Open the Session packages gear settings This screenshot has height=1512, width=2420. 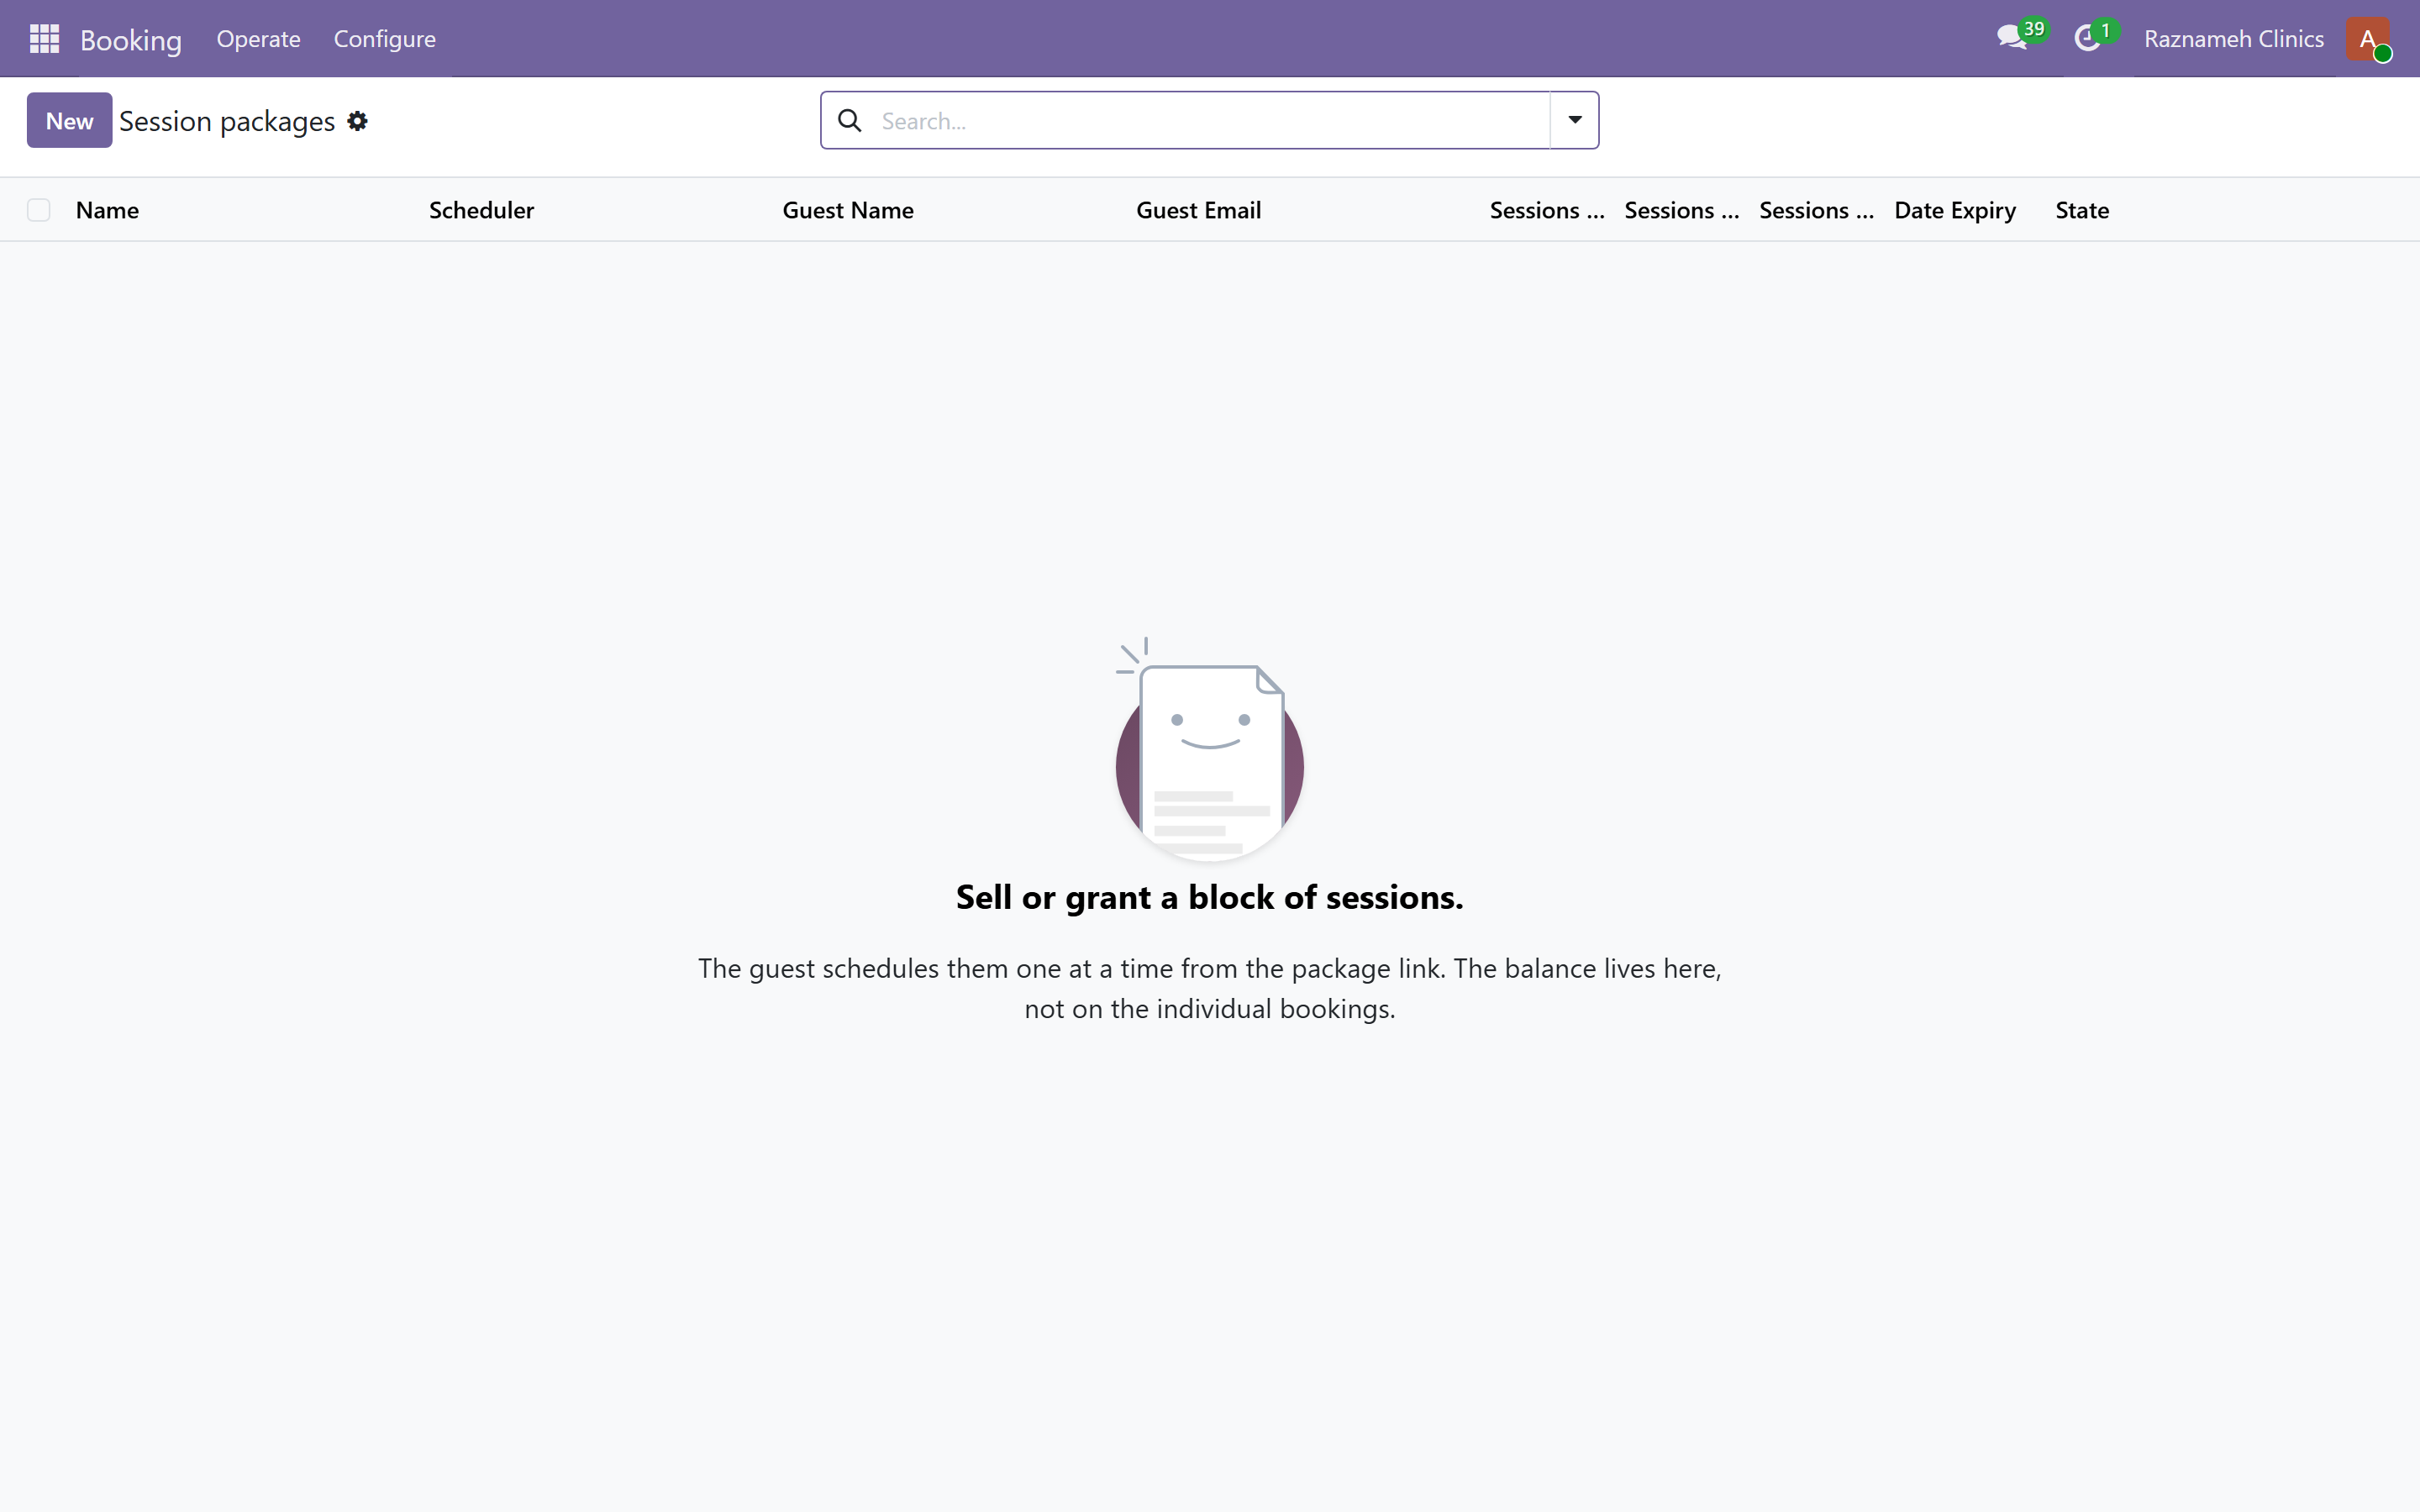tap(357, 121)
